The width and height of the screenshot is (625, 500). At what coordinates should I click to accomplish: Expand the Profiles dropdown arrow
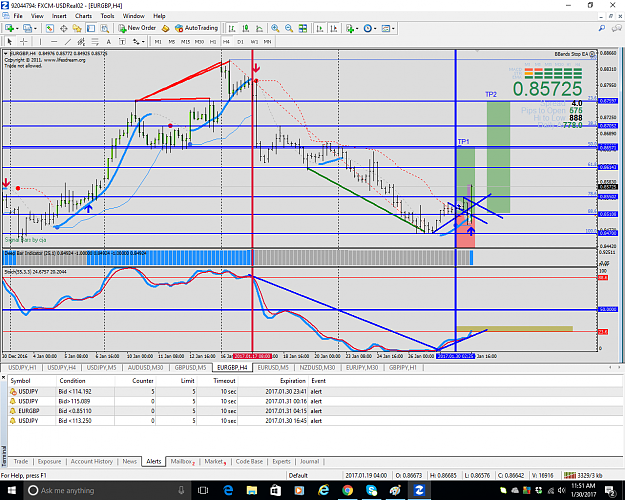coord(35,29)
